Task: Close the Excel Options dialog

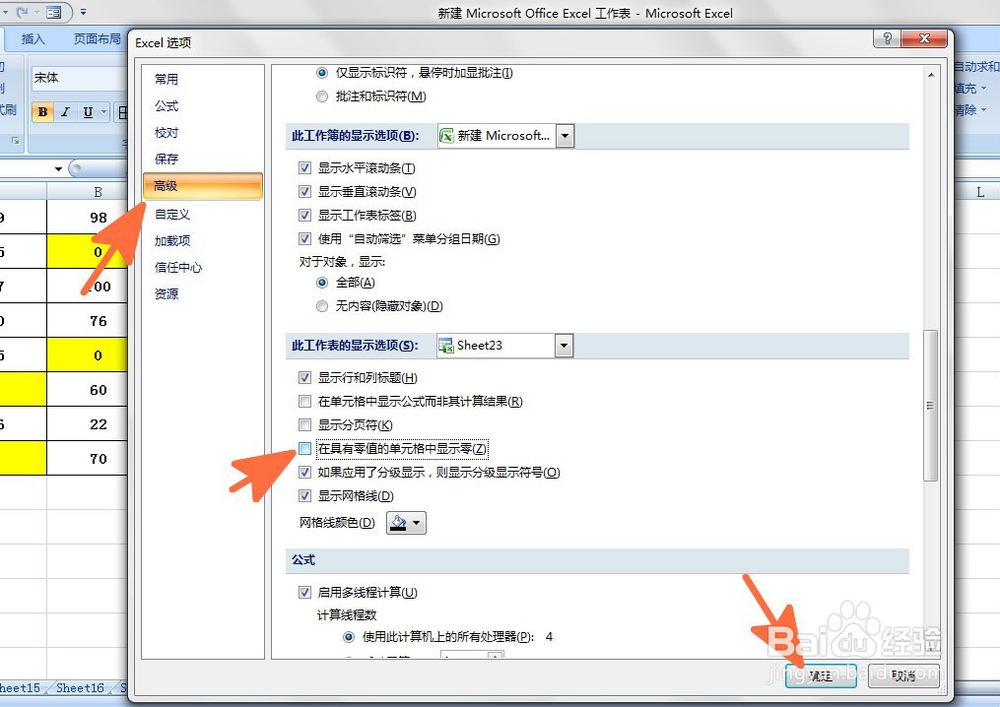Action: point(924,39)
